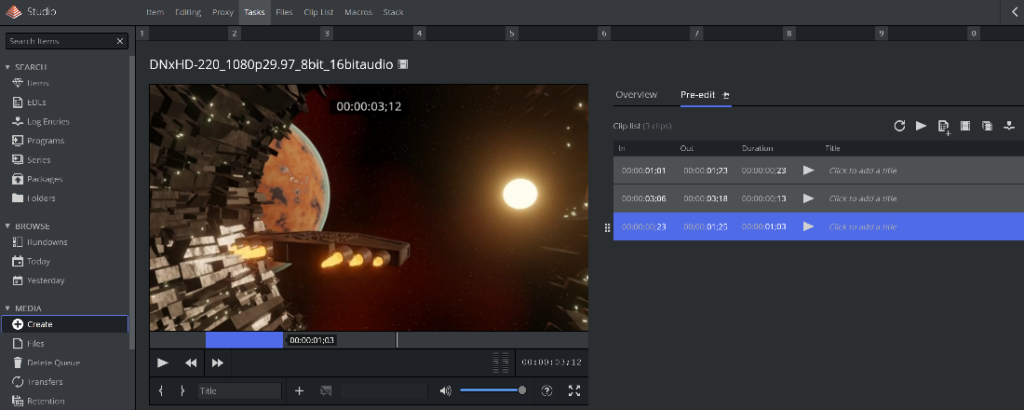Browse Today in the sidebar
Viewport: 1024px width, 410px height.
38,261
